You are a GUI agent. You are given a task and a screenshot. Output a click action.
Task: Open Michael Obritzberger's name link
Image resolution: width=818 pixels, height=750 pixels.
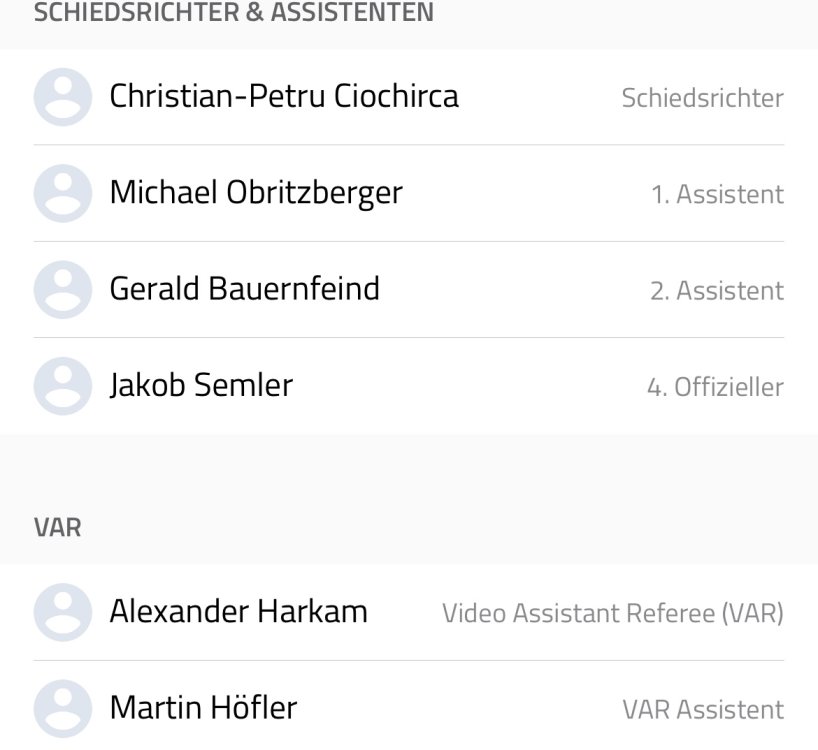(x=256, y=193)
